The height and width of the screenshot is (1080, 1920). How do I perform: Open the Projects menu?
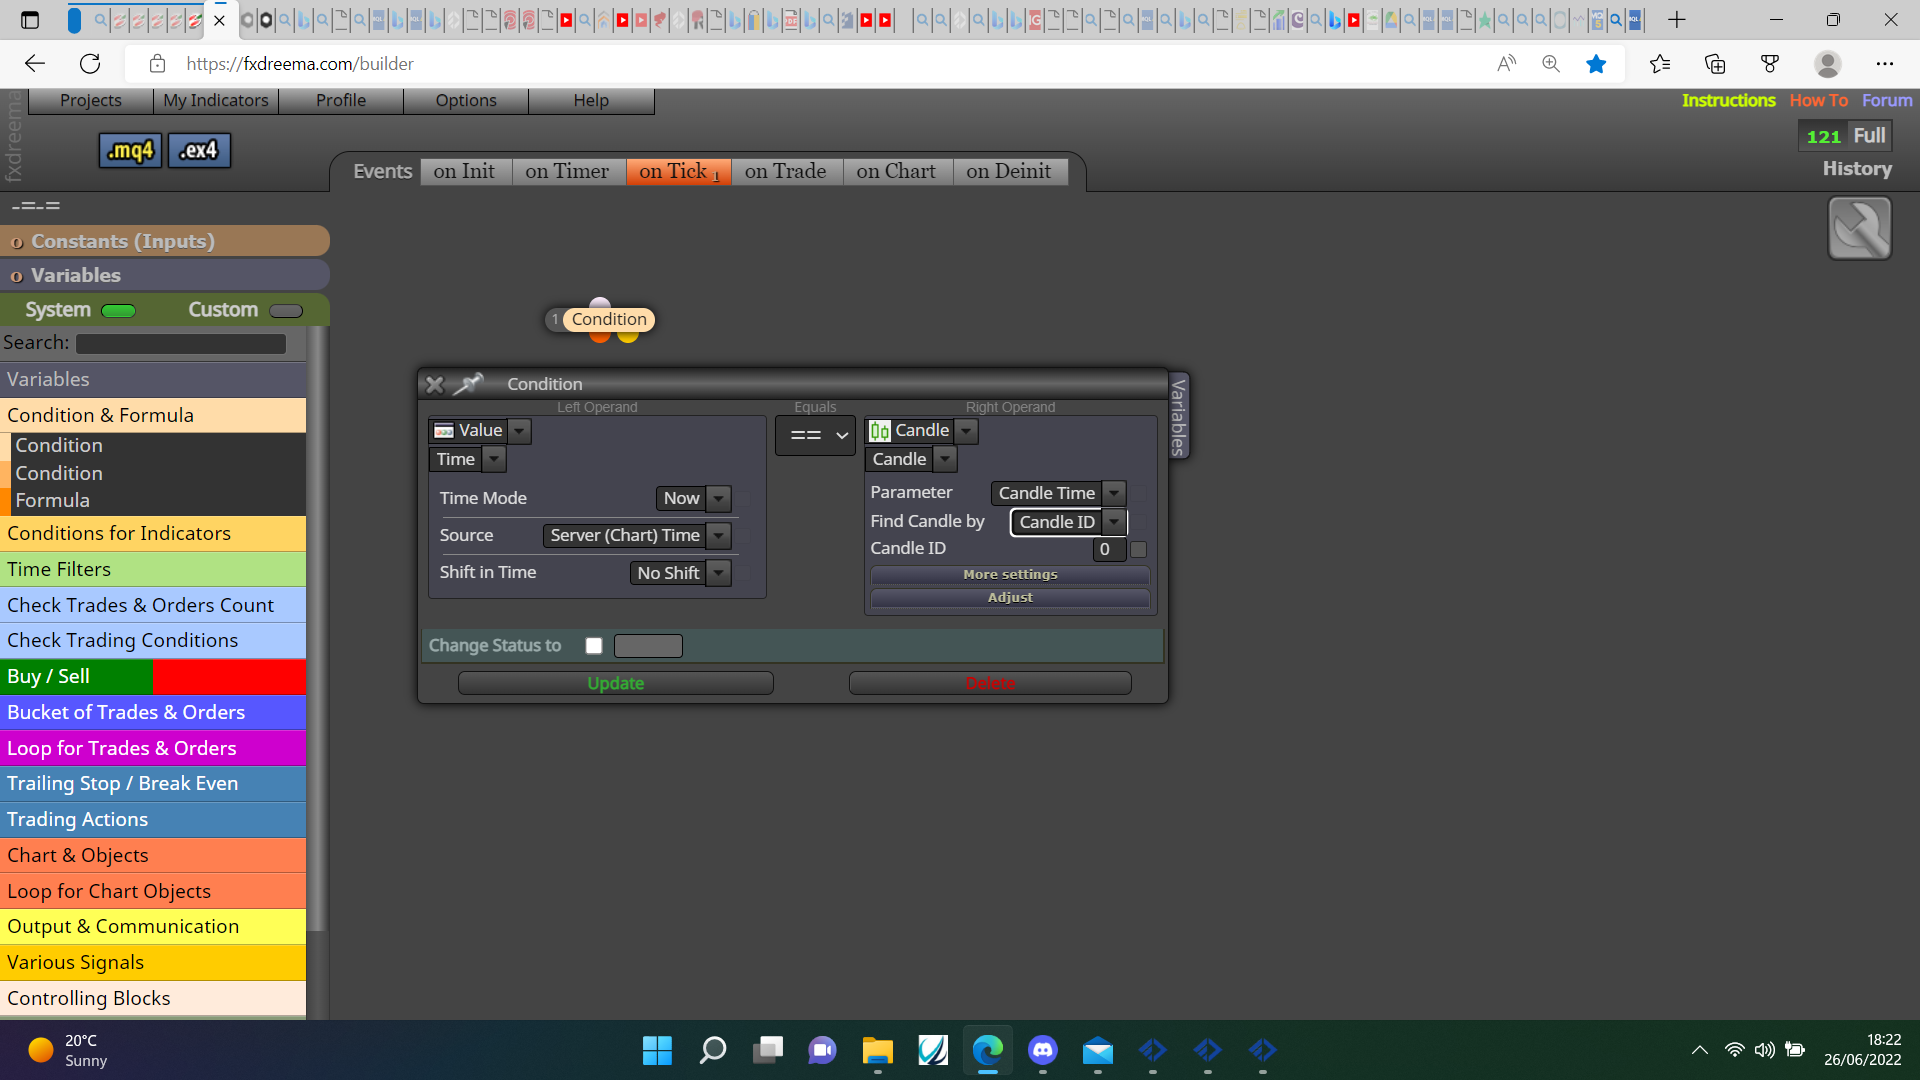(91, 100)
